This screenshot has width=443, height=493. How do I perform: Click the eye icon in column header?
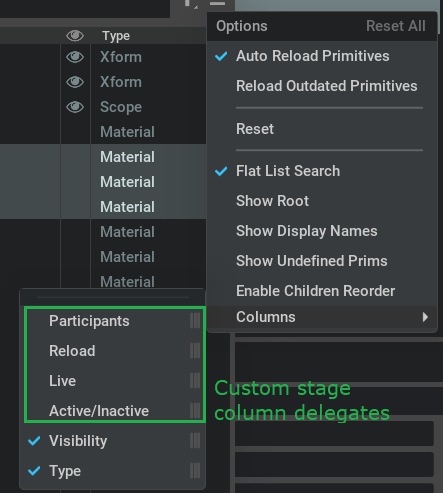click(x=75, y=35)
